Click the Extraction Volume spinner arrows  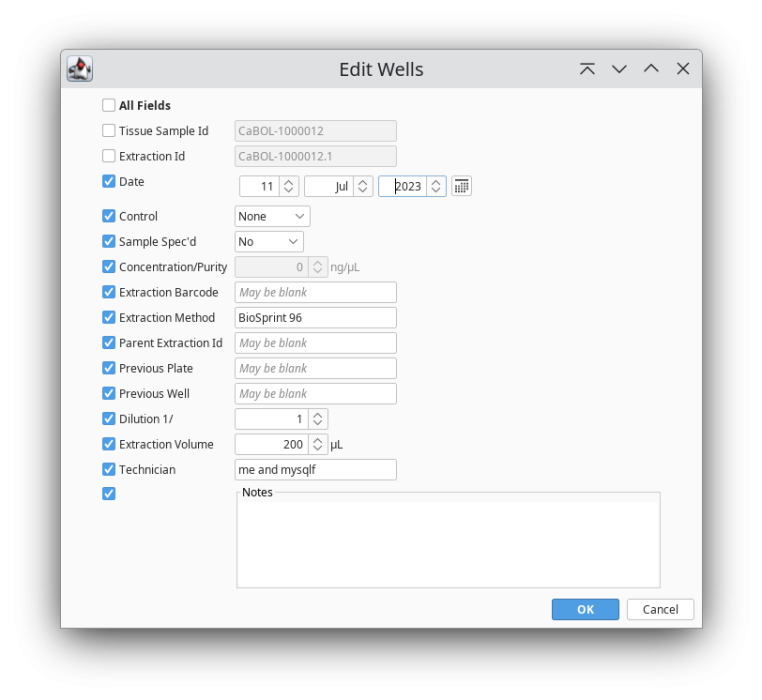click(x=318, y=444)
